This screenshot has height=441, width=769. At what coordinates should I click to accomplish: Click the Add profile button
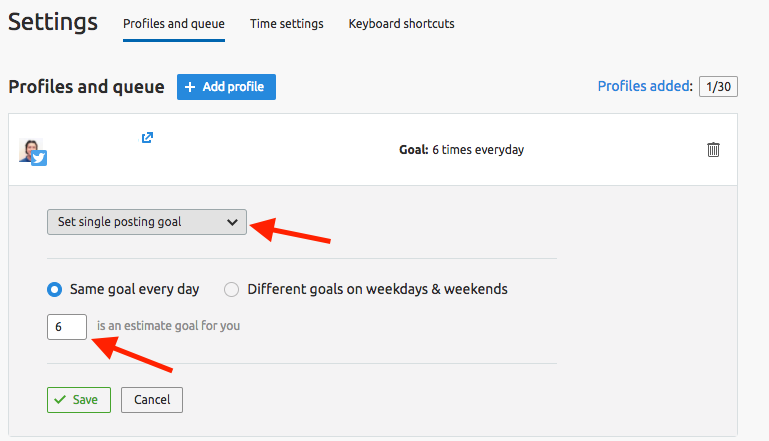226,87
